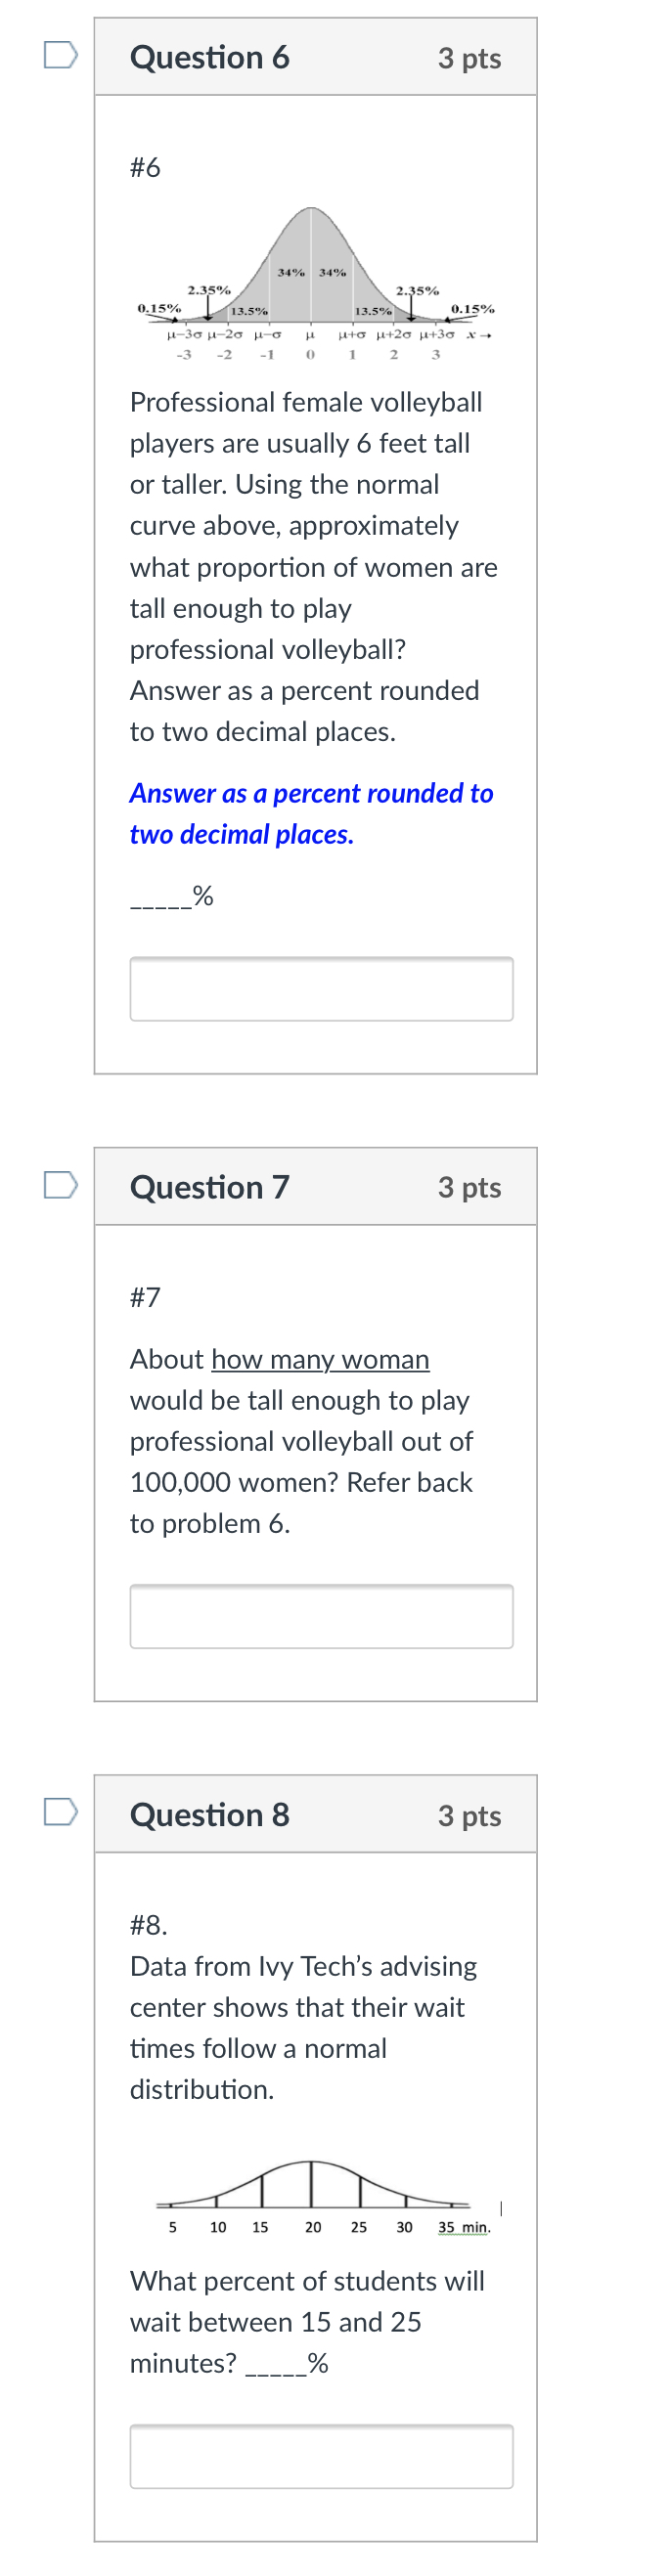Click the normal curve image in Question 6
Screen dimensions: 670x2576
point(315,280)
